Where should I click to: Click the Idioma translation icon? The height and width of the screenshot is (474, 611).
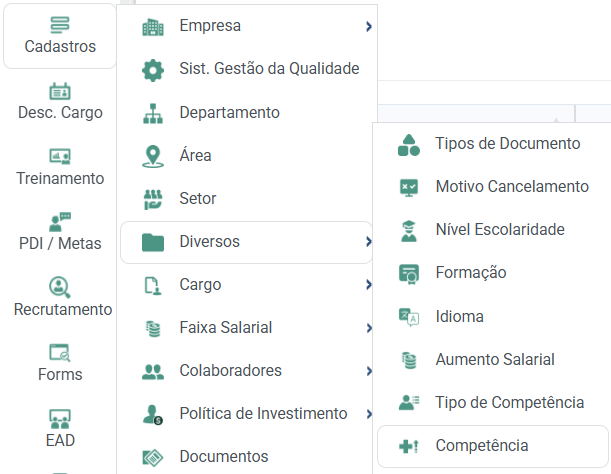coord(409,317)
